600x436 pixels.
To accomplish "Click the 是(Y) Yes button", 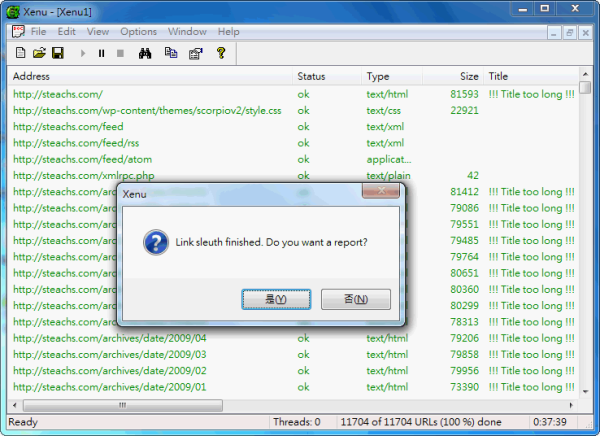I will (276, 299).
